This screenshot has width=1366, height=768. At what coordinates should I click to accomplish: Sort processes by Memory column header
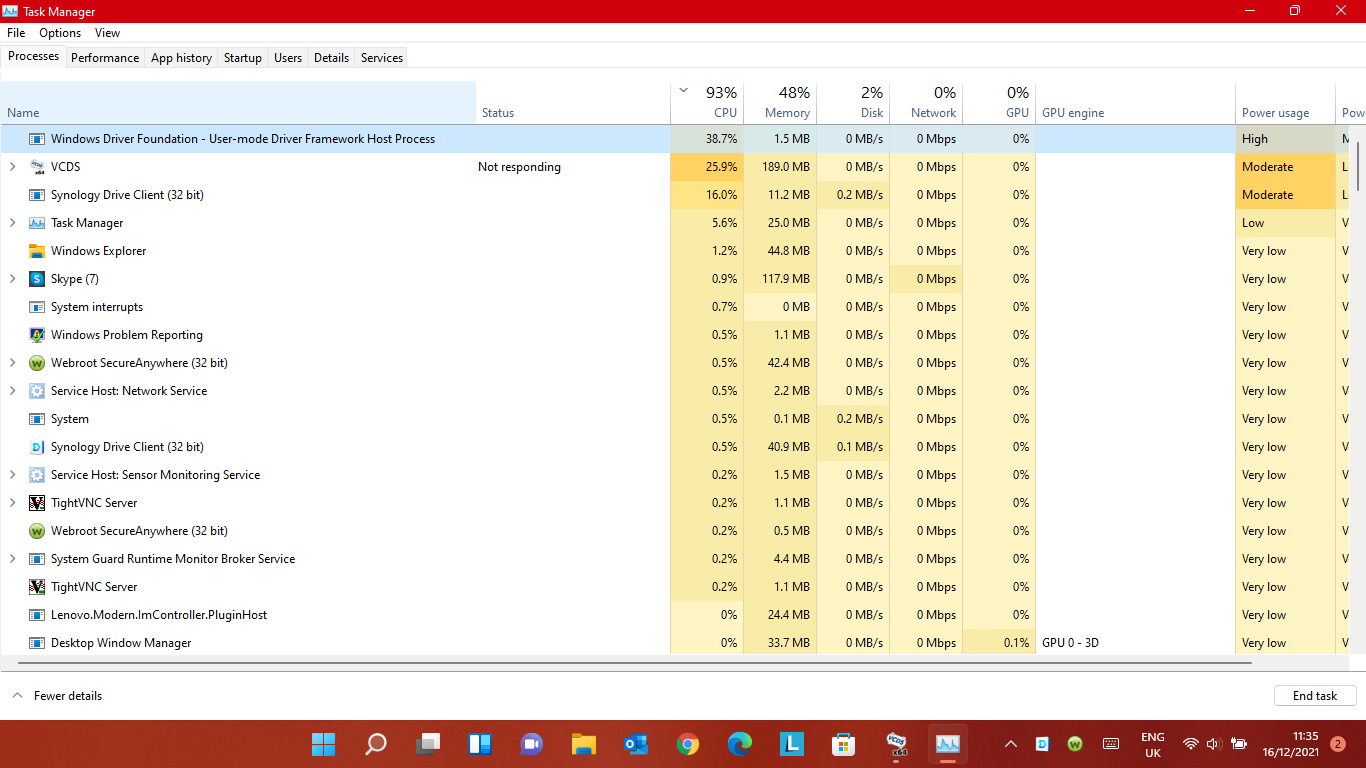[x=780, y=102]
